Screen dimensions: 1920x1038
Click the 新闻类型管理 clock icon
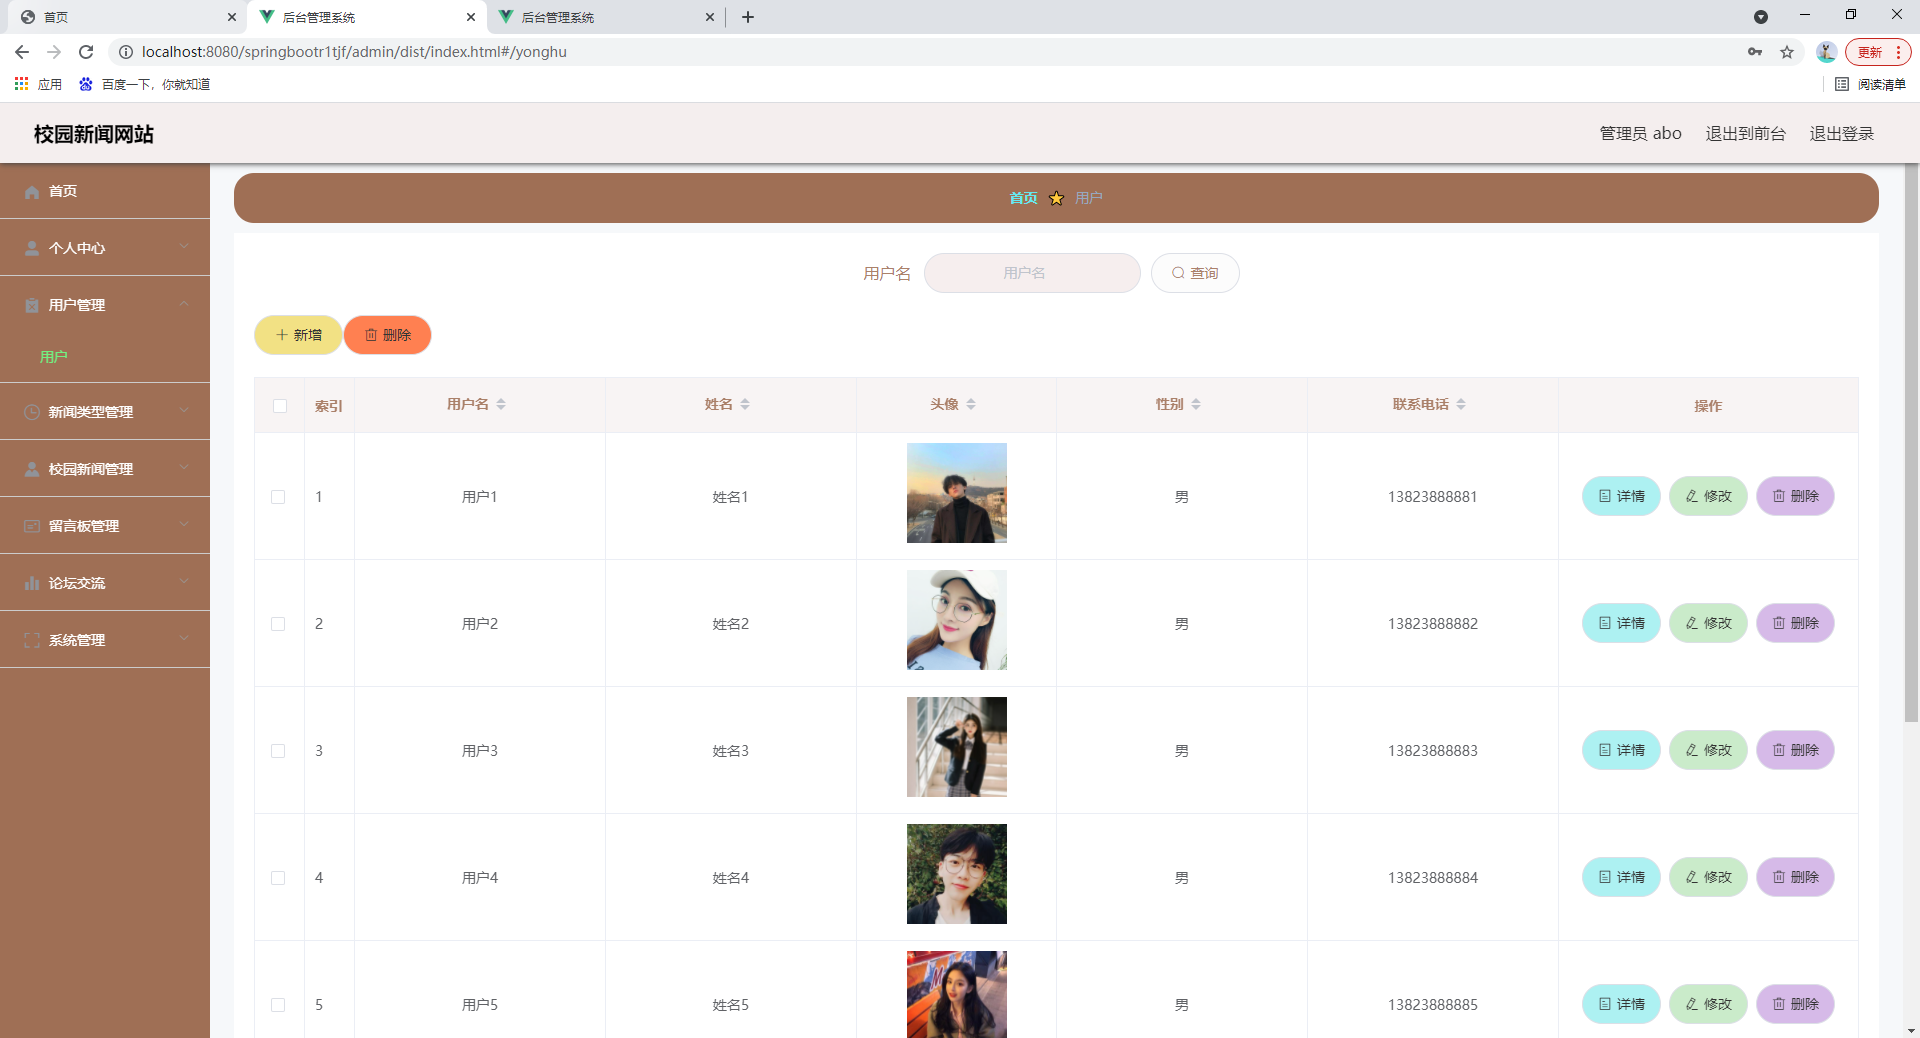click(x=32, y=412)
